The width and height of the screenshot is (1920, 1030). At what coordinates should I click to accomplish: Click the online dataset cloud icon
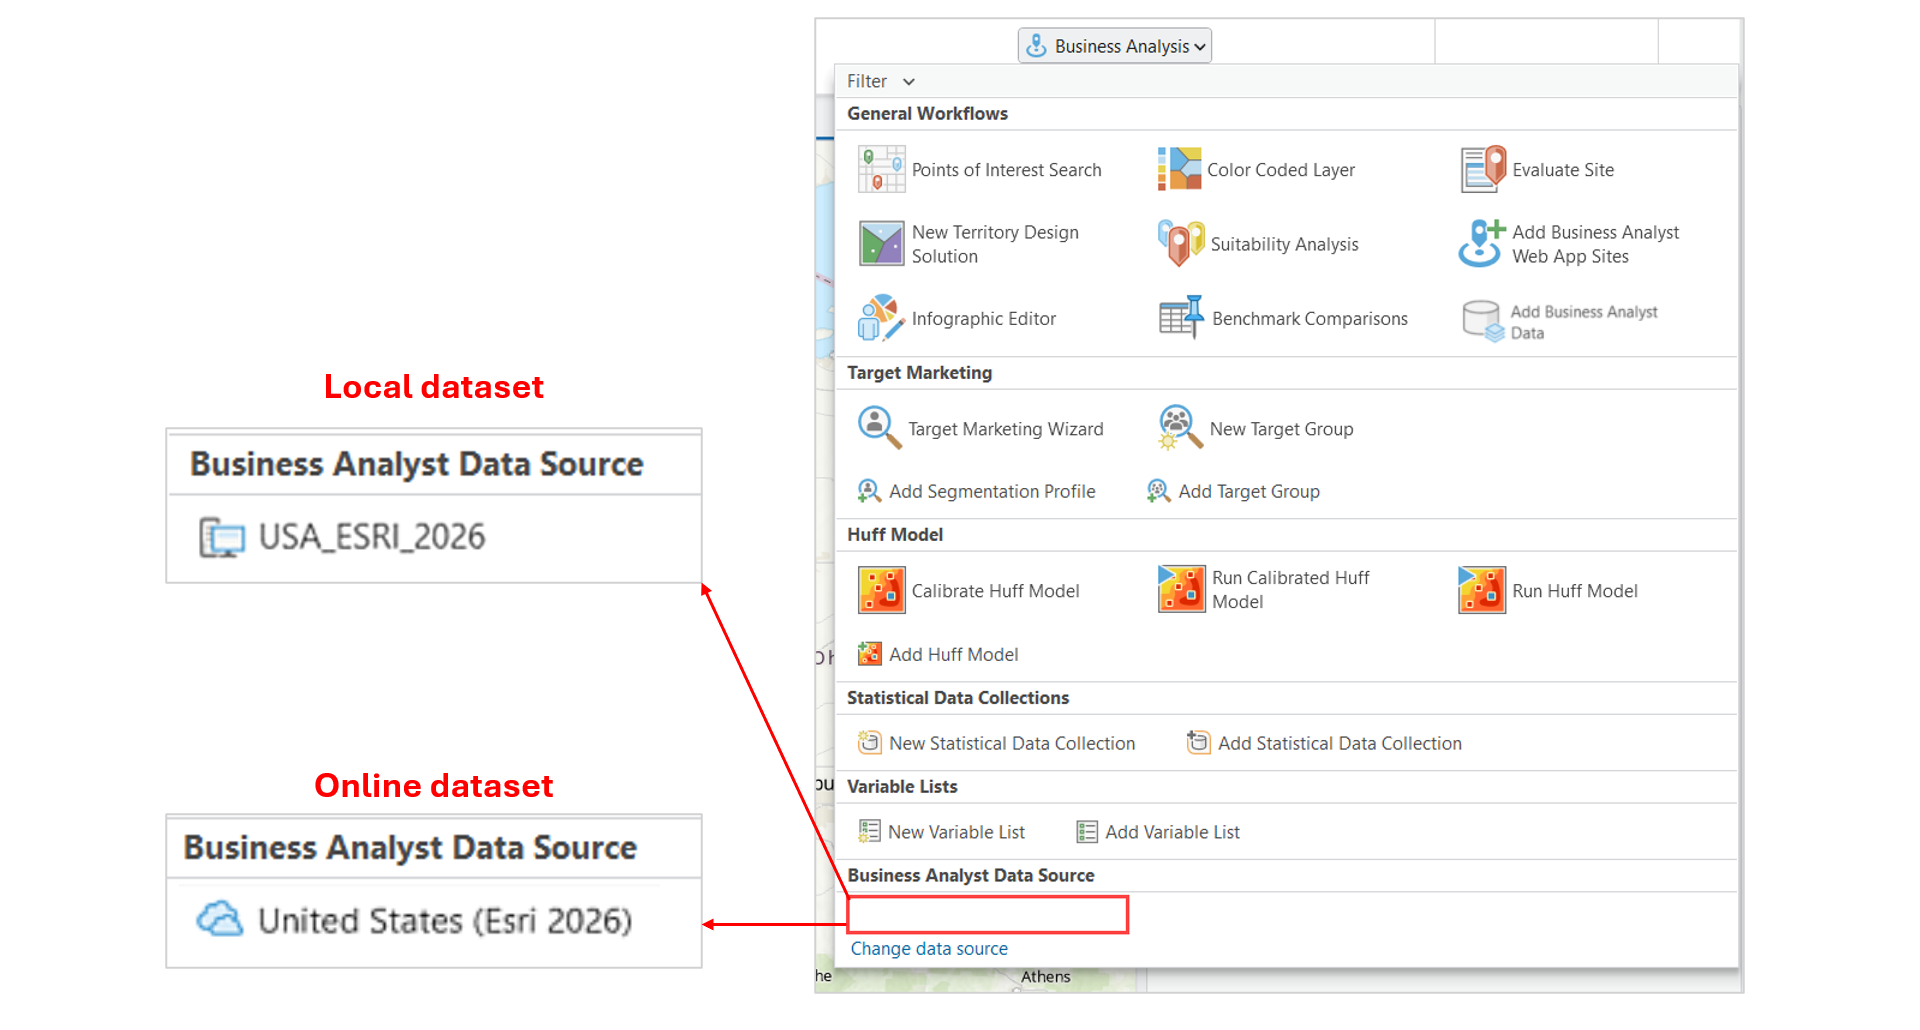tap(219, 918)
